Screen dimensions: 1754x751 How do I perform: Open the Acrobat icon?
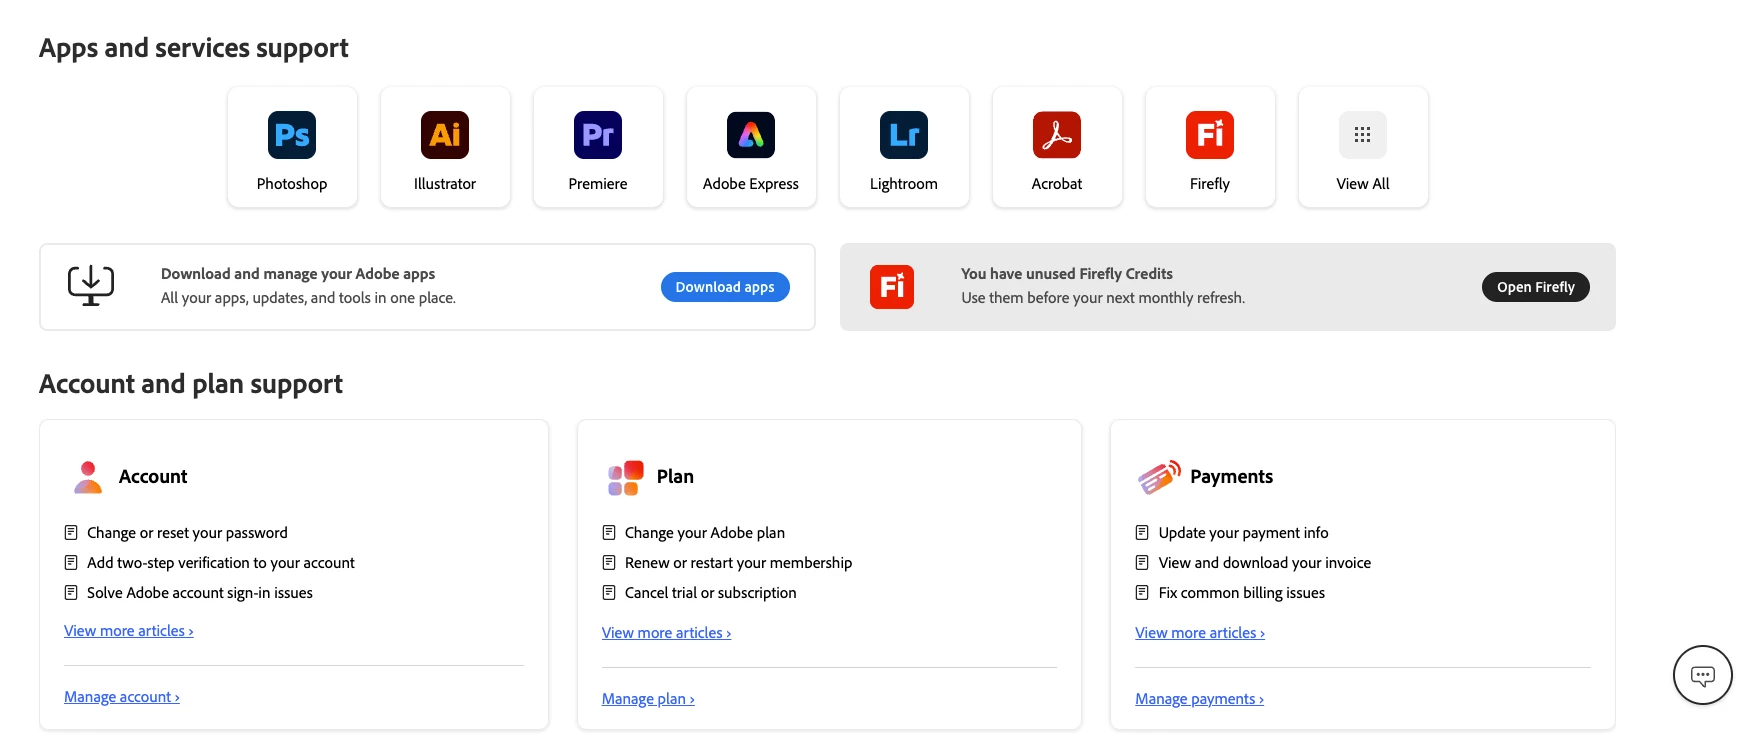(1057, 135)
